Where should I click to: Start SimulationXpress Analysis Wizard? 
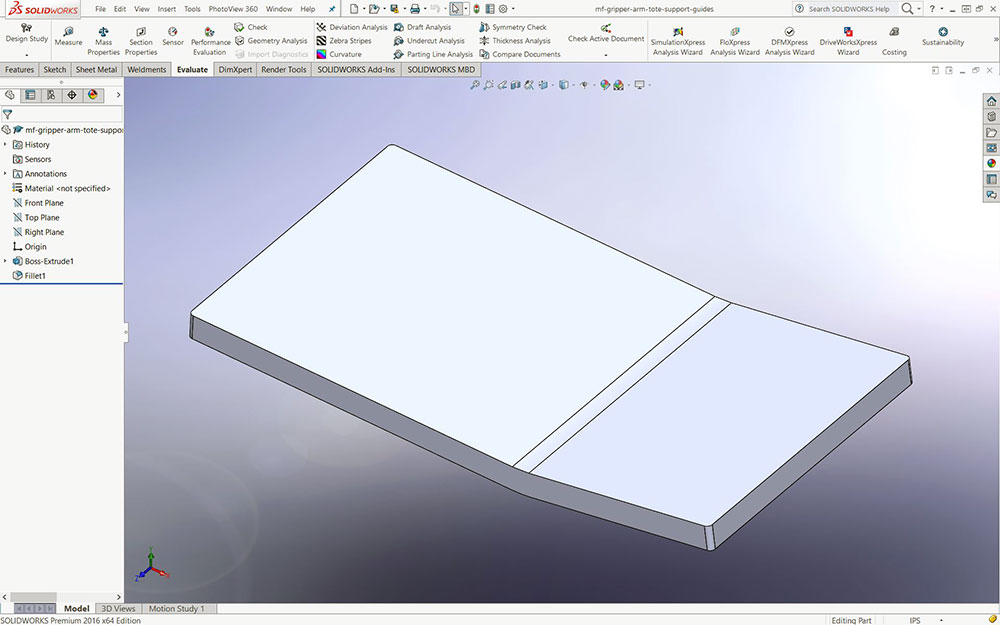pyautogui.click(x=677, y=40)
